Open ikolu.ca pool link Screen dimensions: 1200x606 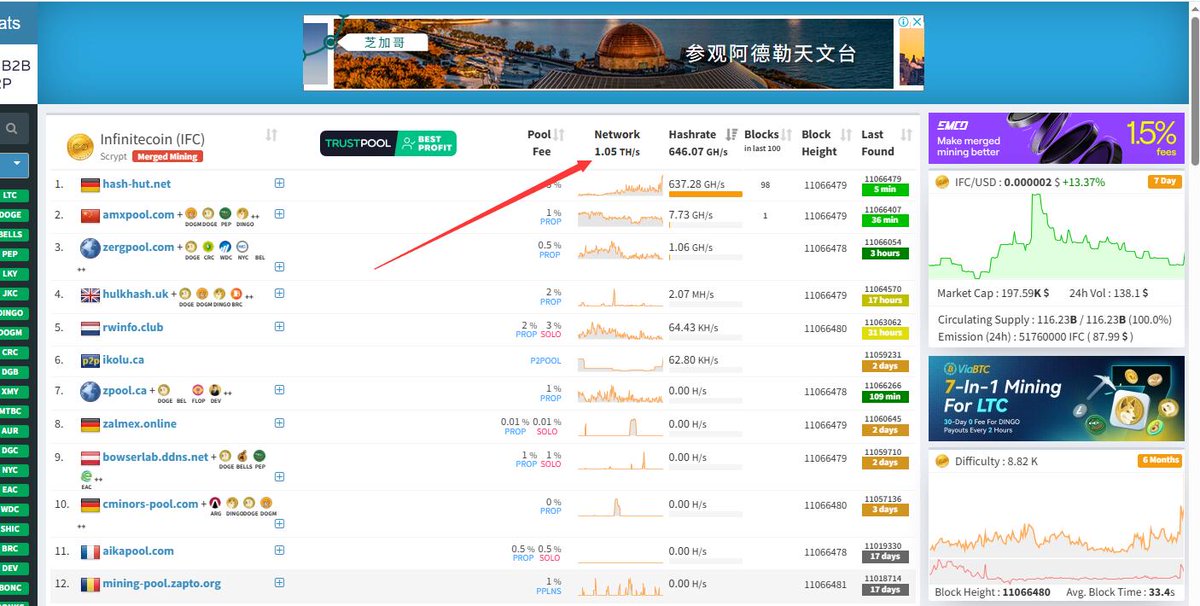[123, 360]
